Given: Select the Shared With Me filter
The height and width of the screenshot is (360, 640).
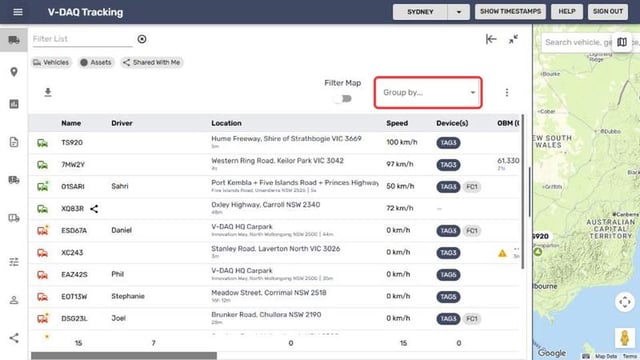Looking at the screenshot, I should click(151, 62).
